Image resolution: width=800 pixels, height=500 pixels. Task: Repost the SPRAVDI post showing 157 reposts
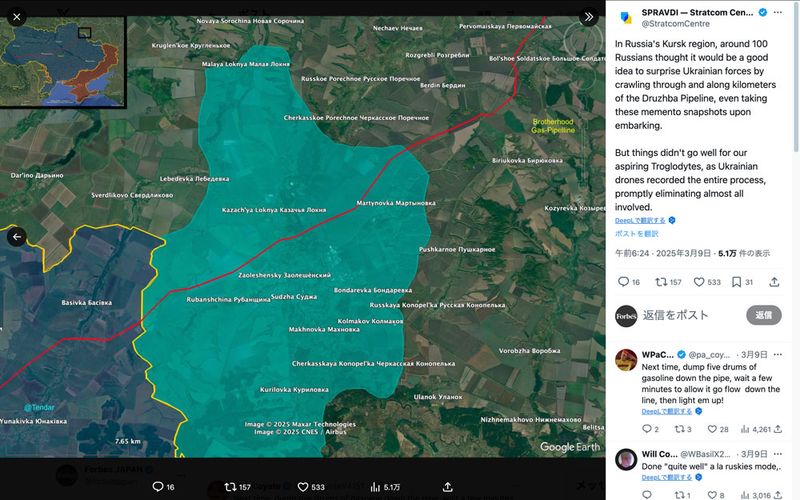(x=661, y=282)
